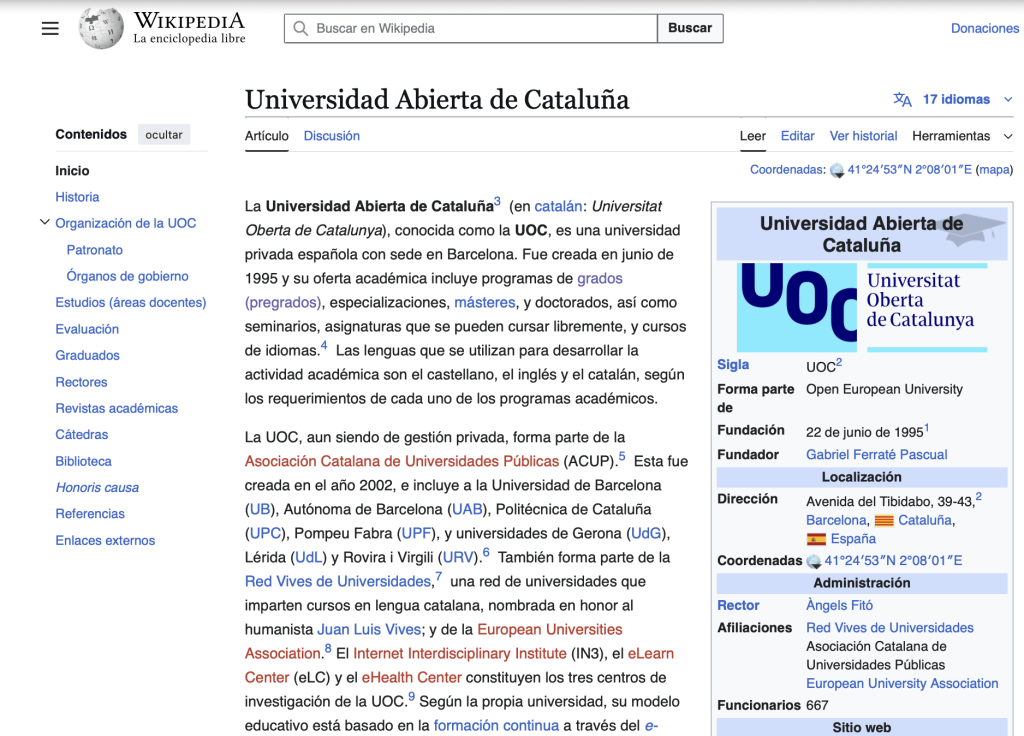Click the Funcionarios value '667'
The width and height of the screenshot is (1024, 736).
coord(817,705)
